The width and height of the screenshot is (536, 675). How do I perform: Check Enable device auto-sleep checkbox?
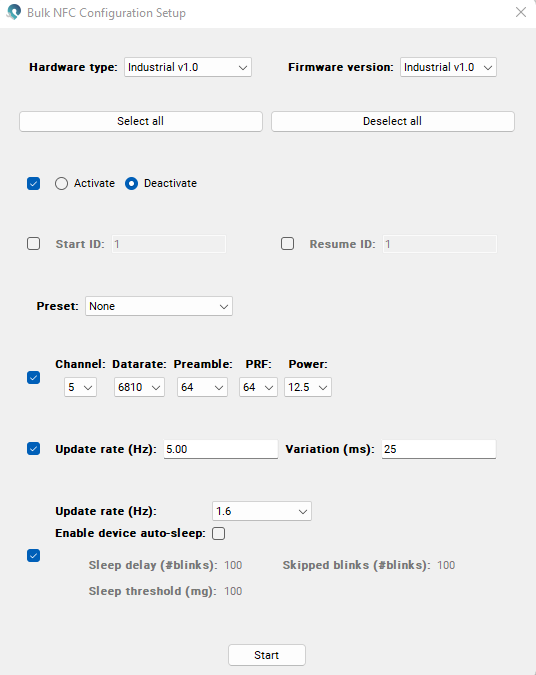(219, 533)
